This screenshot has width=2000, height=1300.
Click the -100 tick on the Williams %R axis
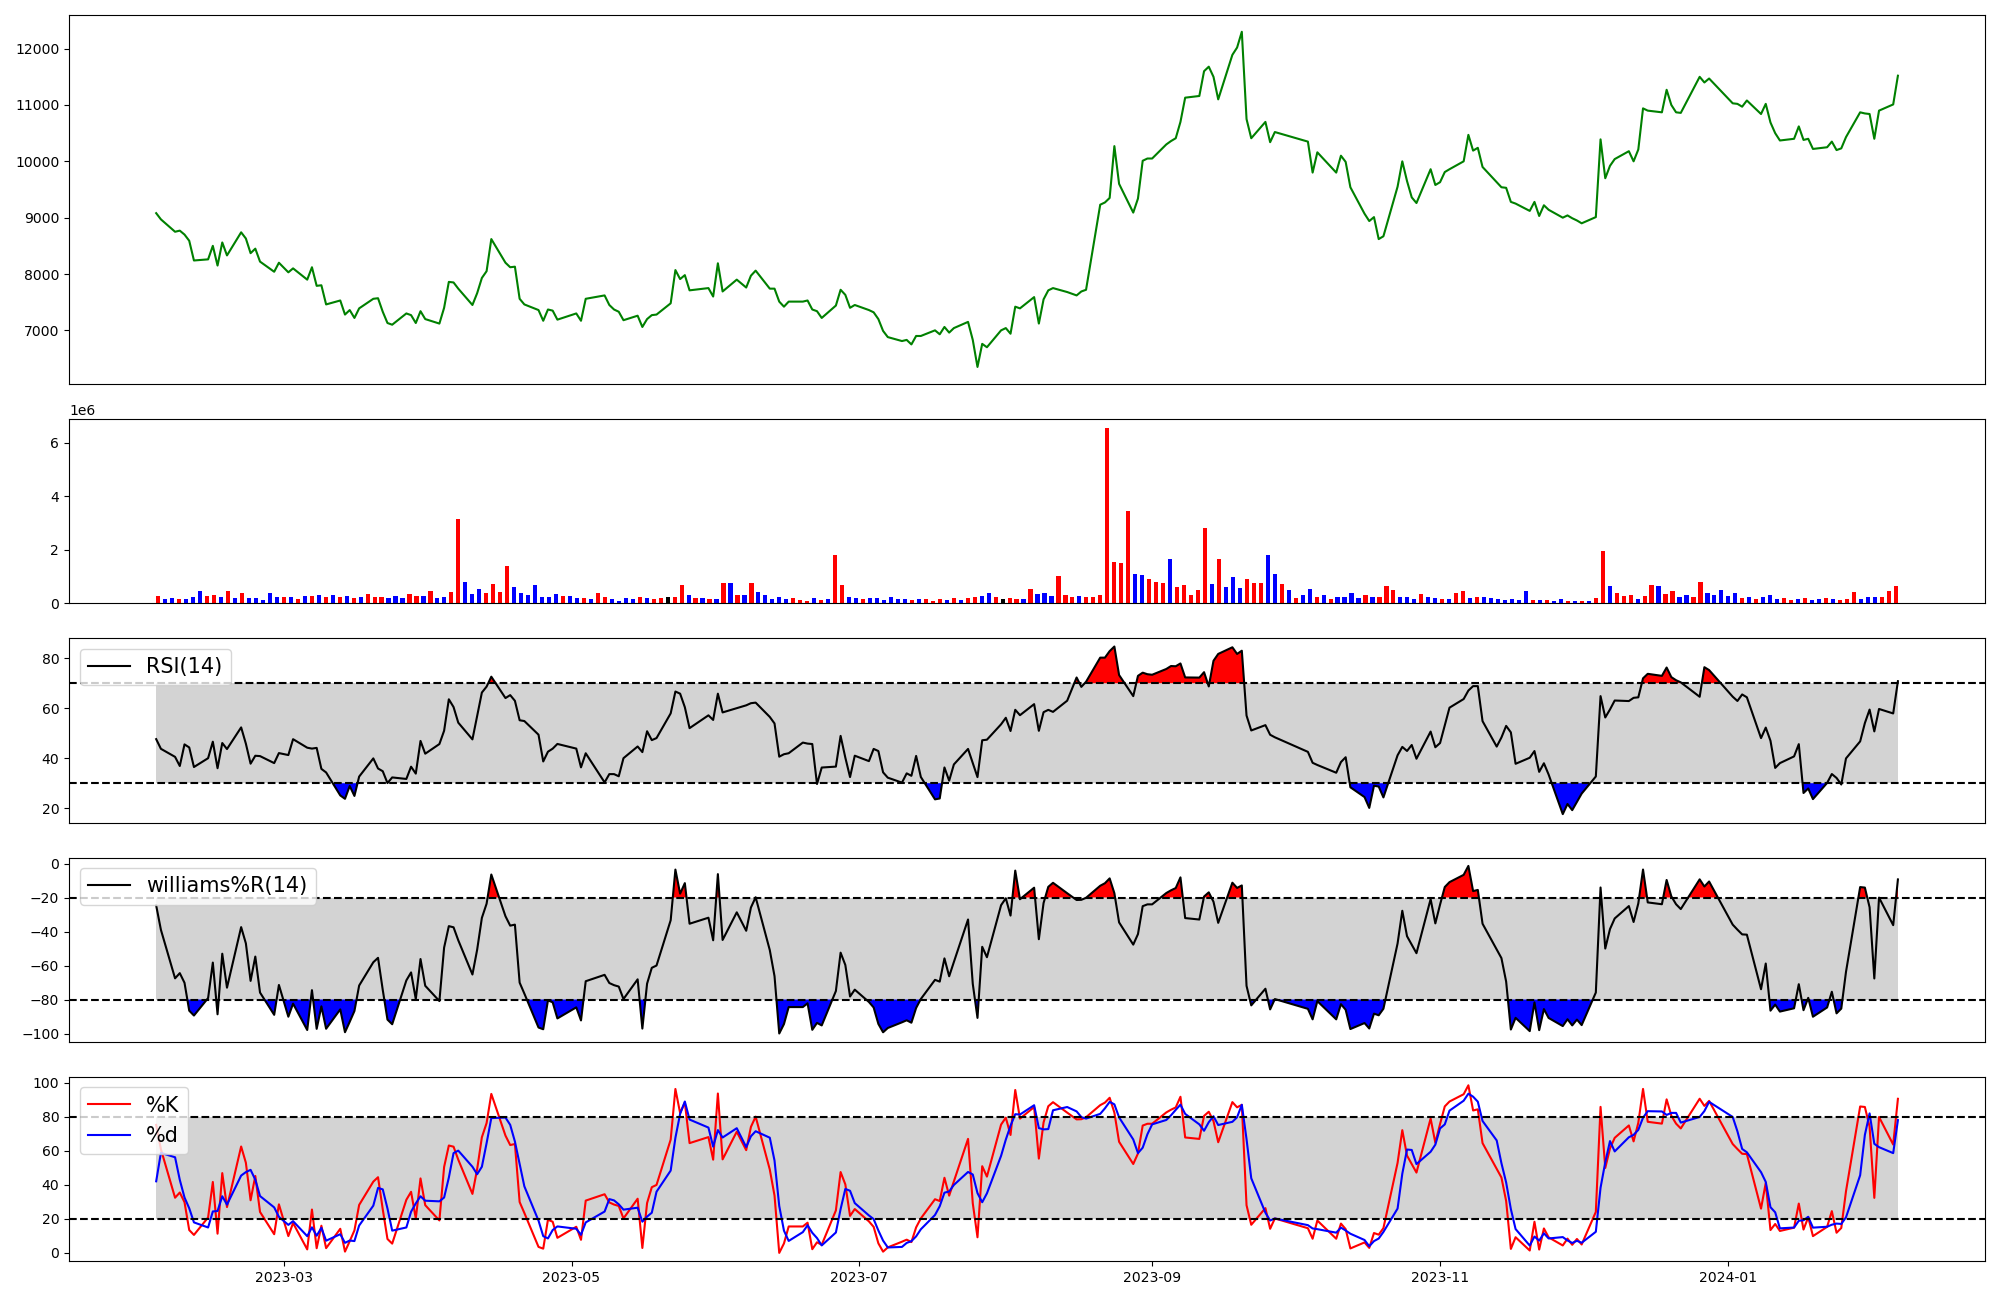[x=40, y=1034]
